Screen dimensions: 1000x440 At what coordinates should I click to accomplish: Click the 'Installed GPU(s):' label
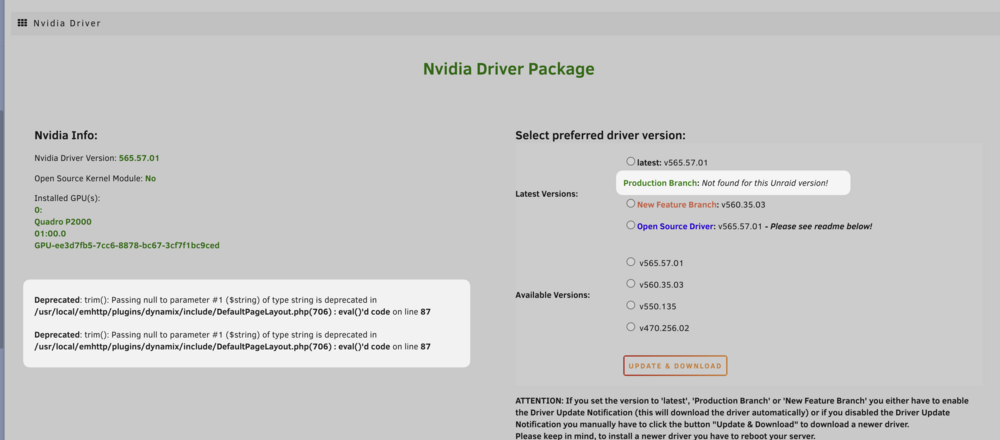click(67, 198)
